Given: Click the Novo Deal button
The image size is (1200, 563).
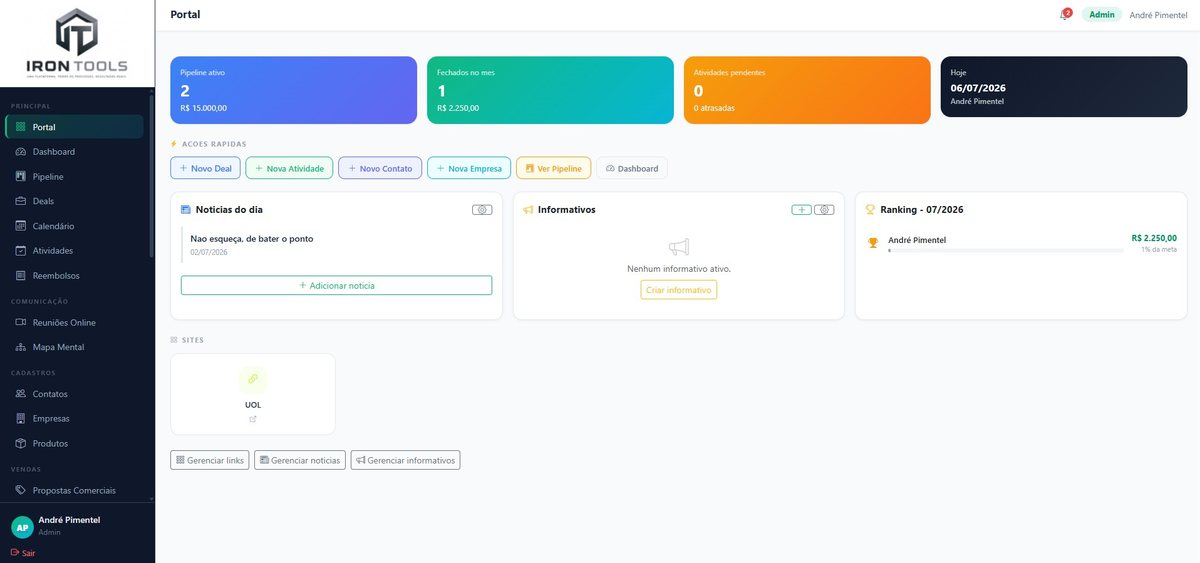Looking at the screenshot, I should [x=206, y=168].
